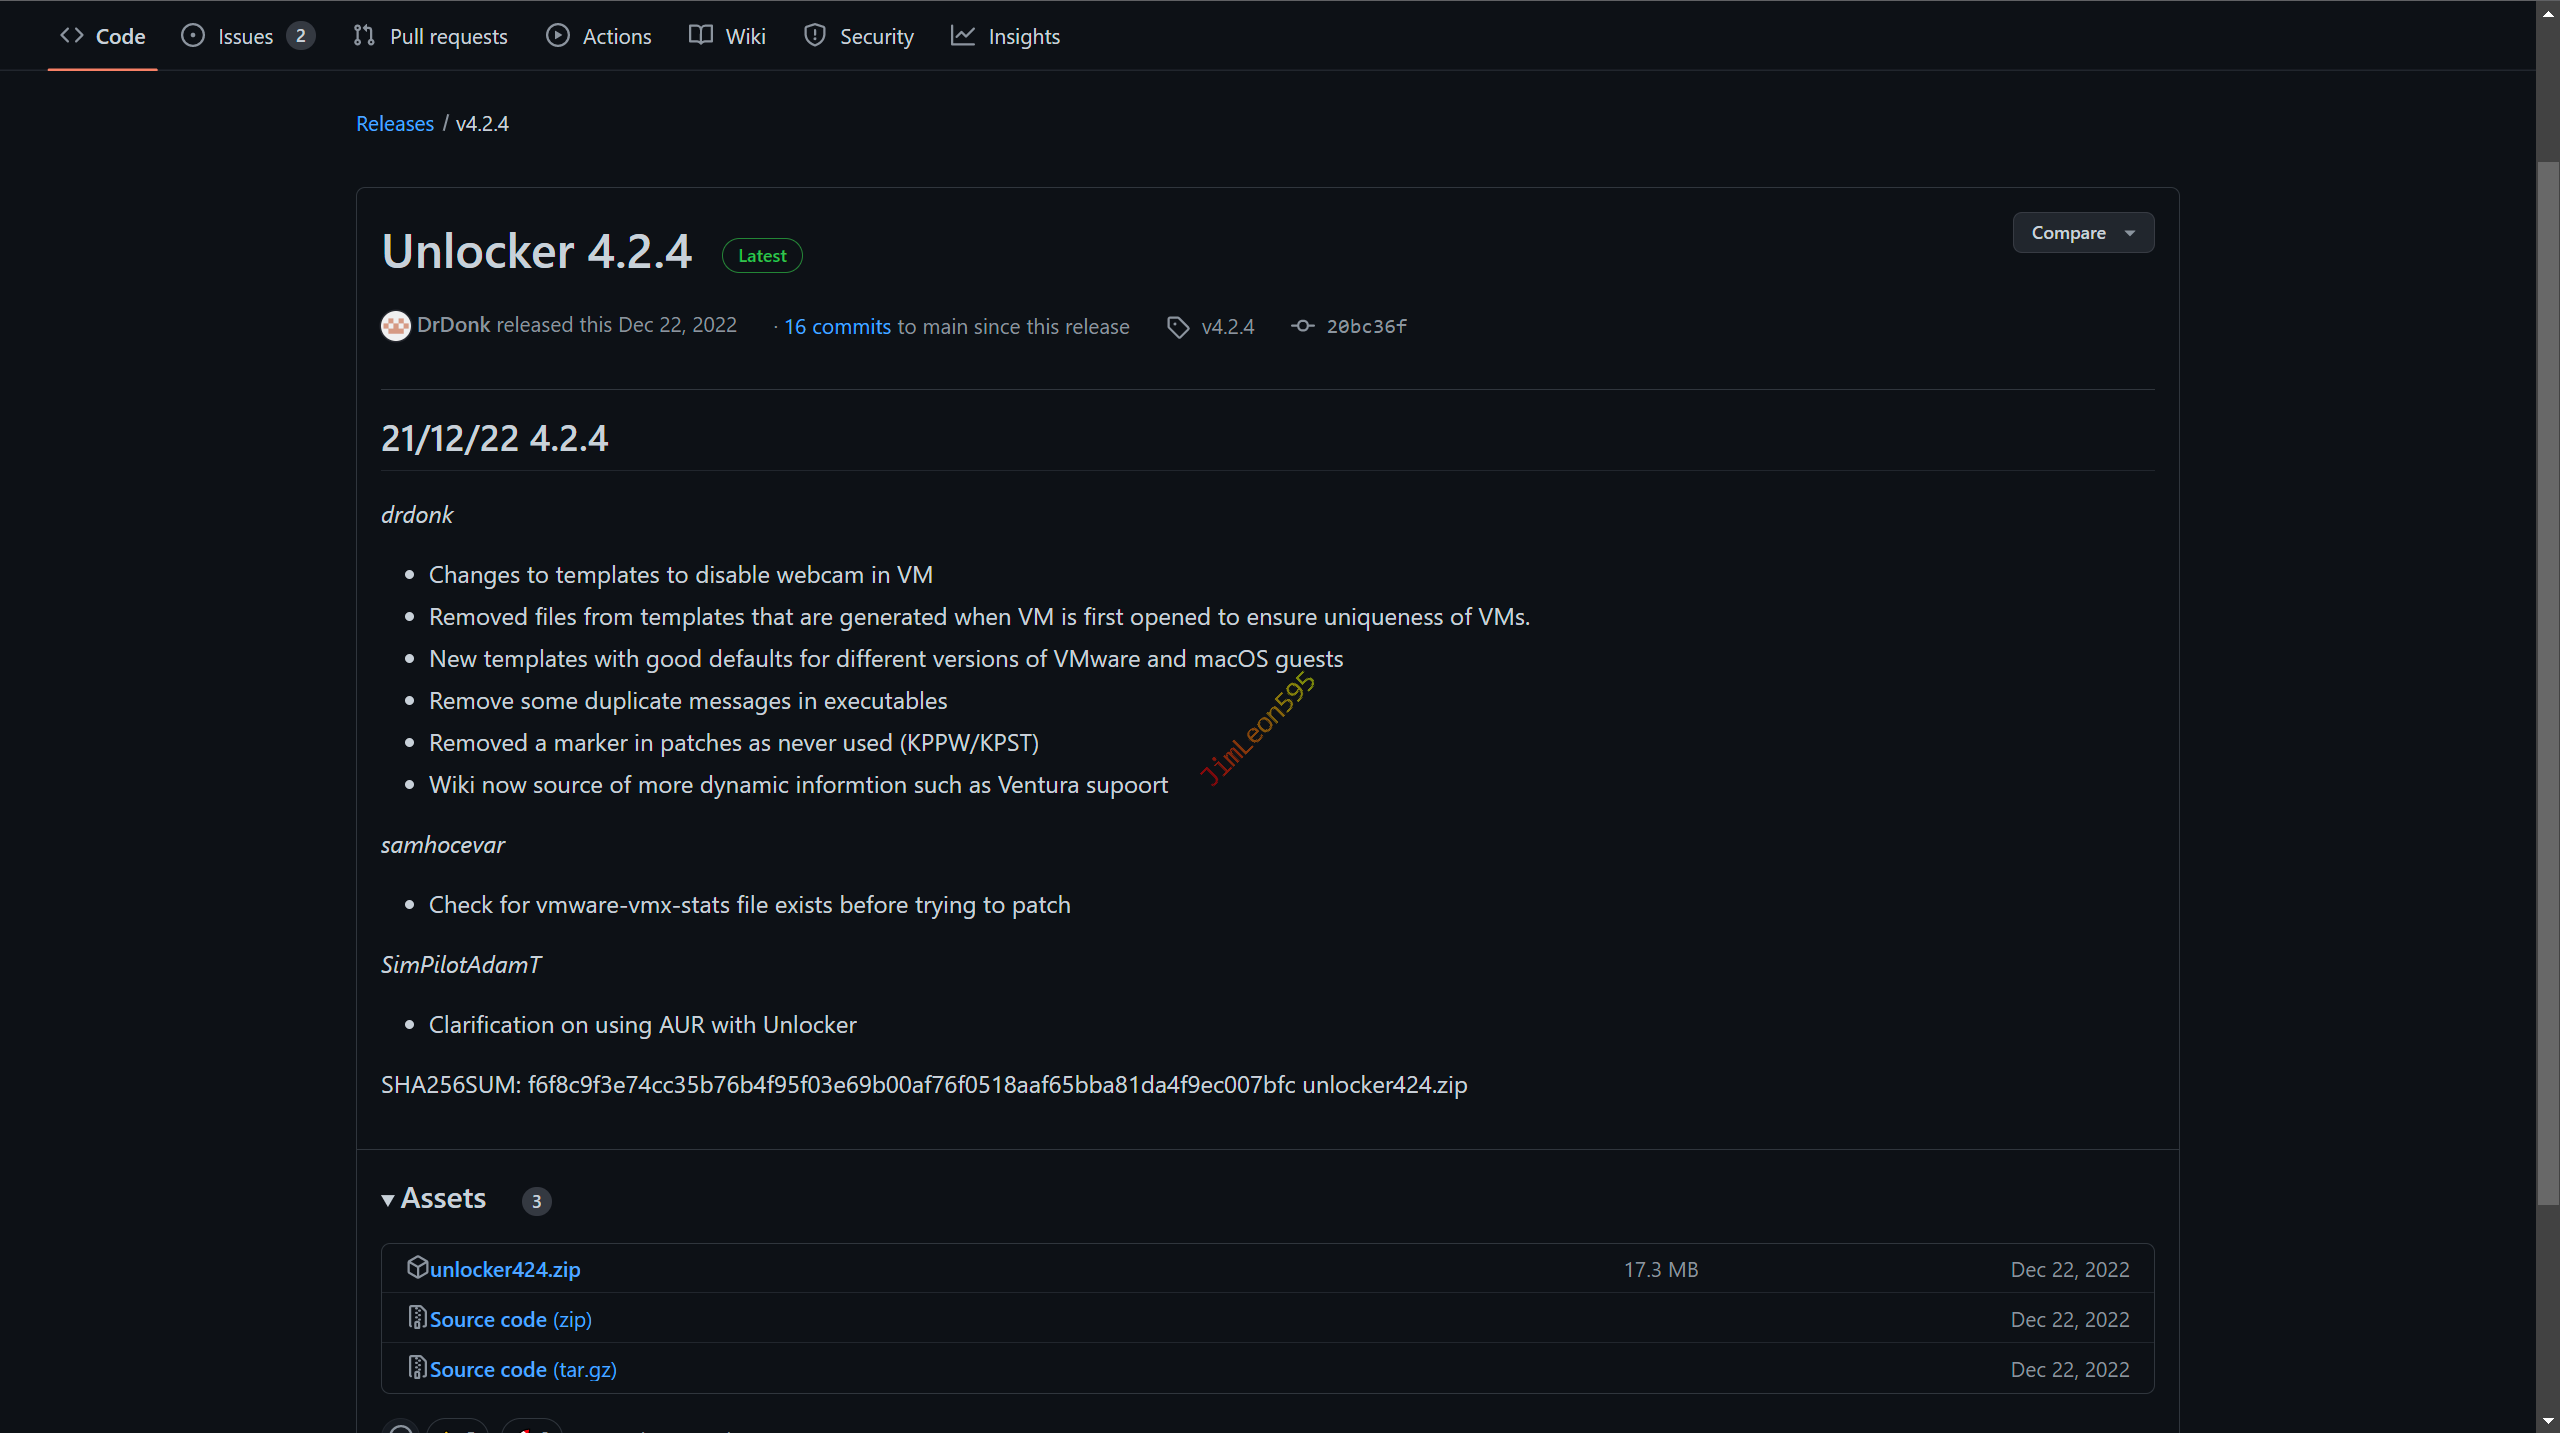
Task: Click the Pull requests branch icon
Action: pyautogui.click(x=364, y=36)
